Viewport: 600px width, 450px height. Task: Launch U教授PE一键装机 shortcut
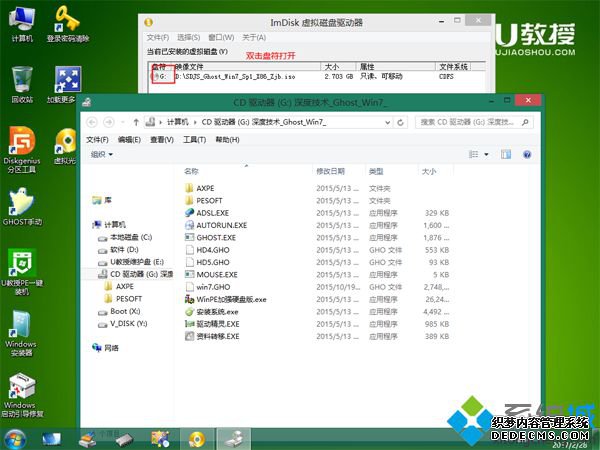tap(22, 272)
